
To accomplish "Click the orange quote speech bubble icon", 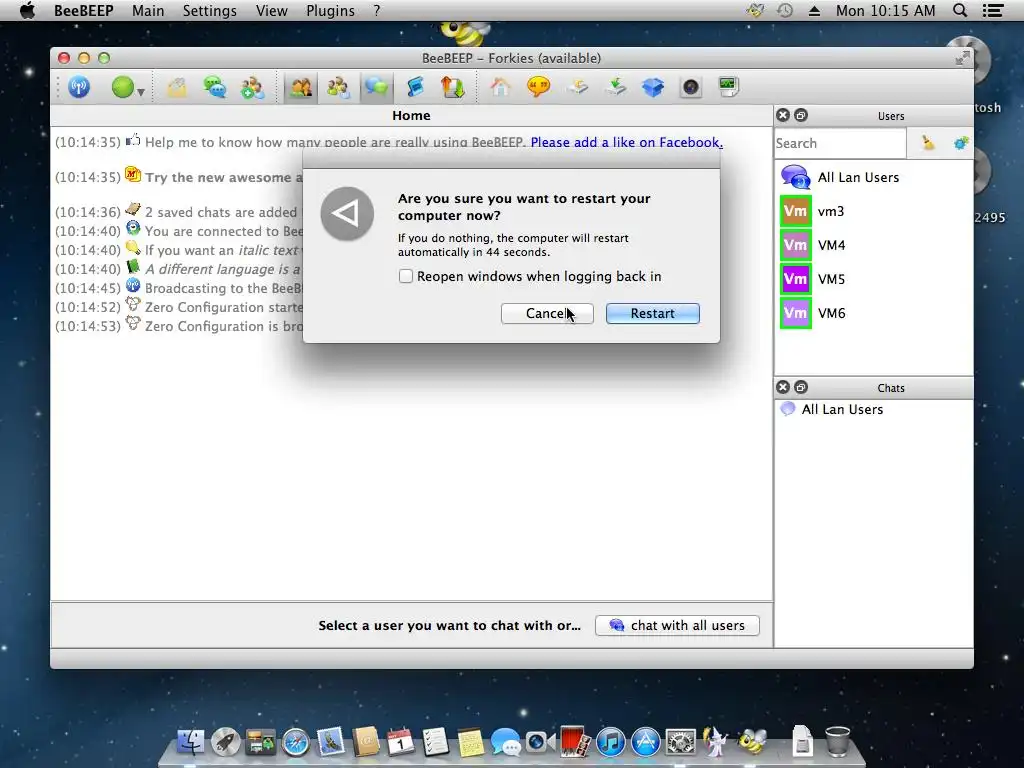I will click(539, 88).
